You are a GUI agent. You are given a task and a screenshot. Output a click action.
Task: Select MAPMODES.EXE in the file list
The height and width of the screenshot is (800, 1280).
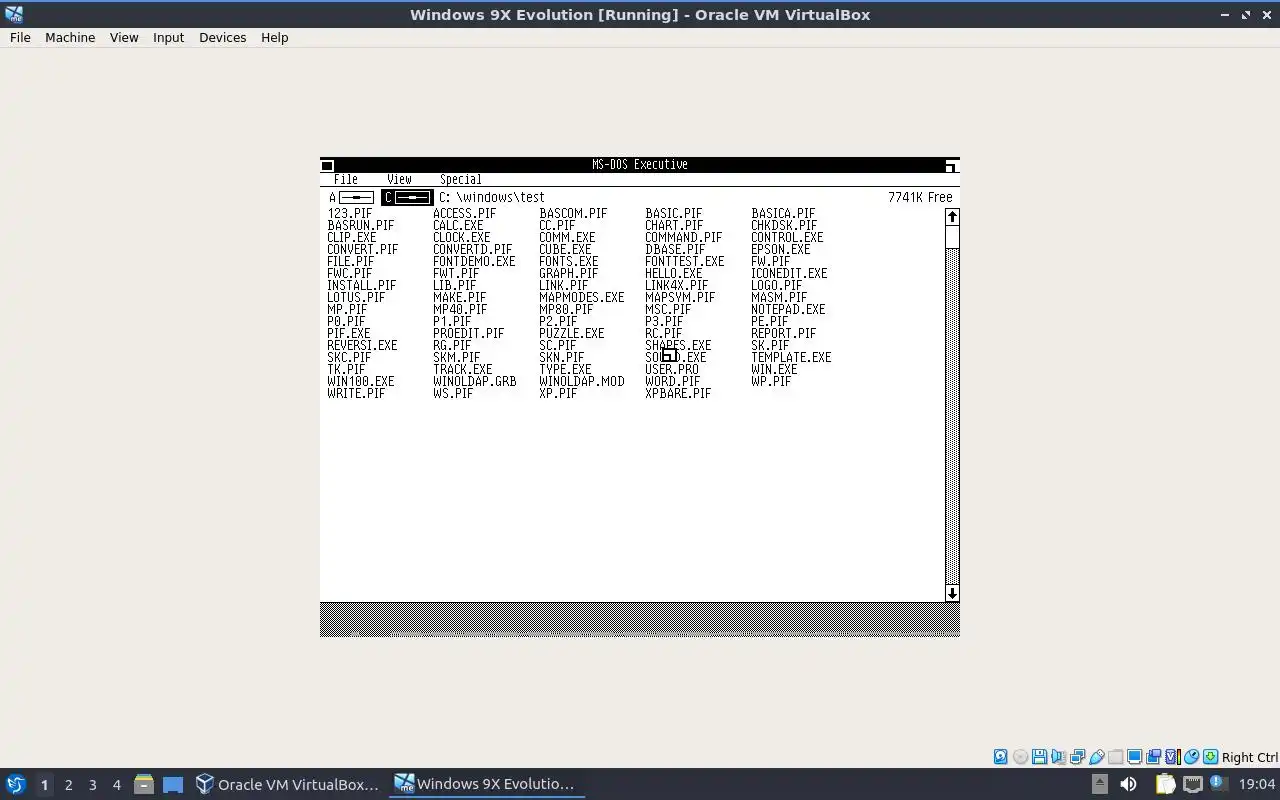(581, 297)
